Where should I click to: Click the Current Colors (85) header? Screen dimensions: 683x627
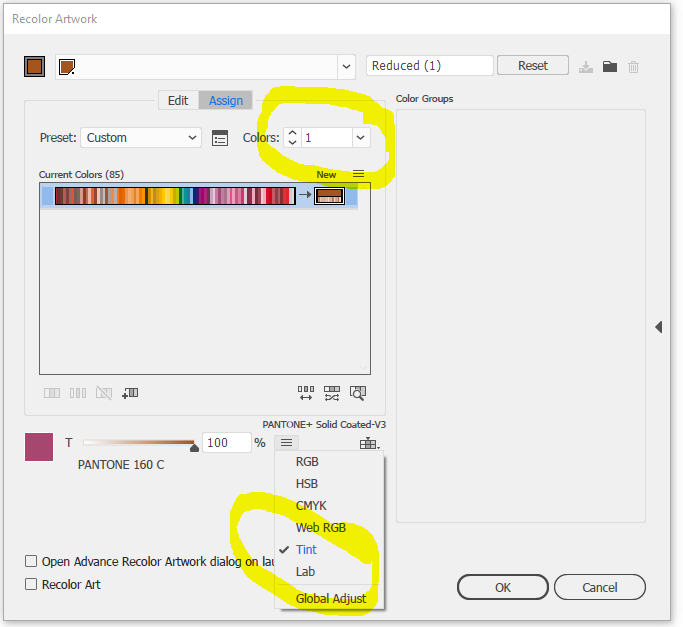click(81, 175)
